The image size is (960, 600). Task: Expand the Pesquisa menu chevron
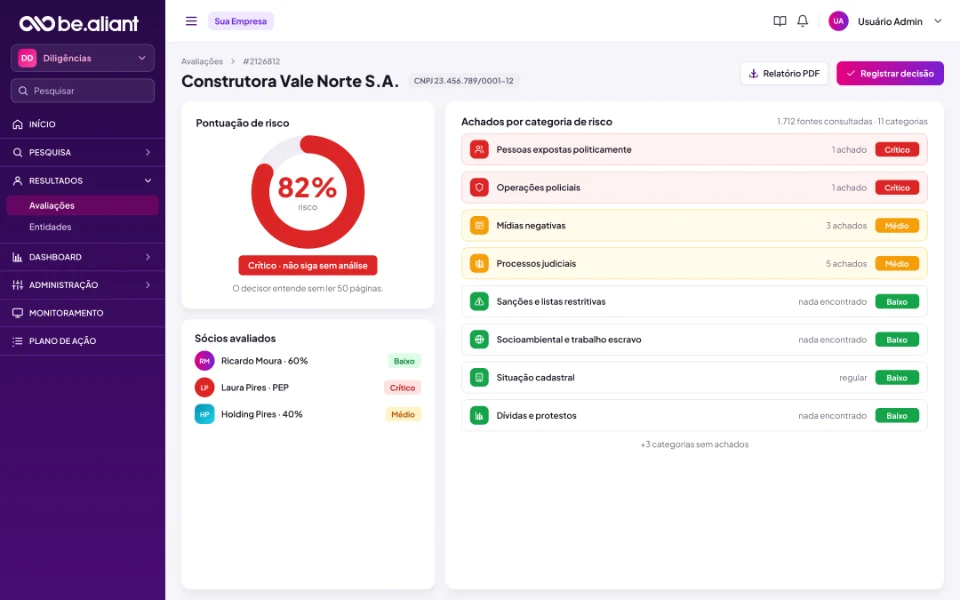click(x=148, y=152)
